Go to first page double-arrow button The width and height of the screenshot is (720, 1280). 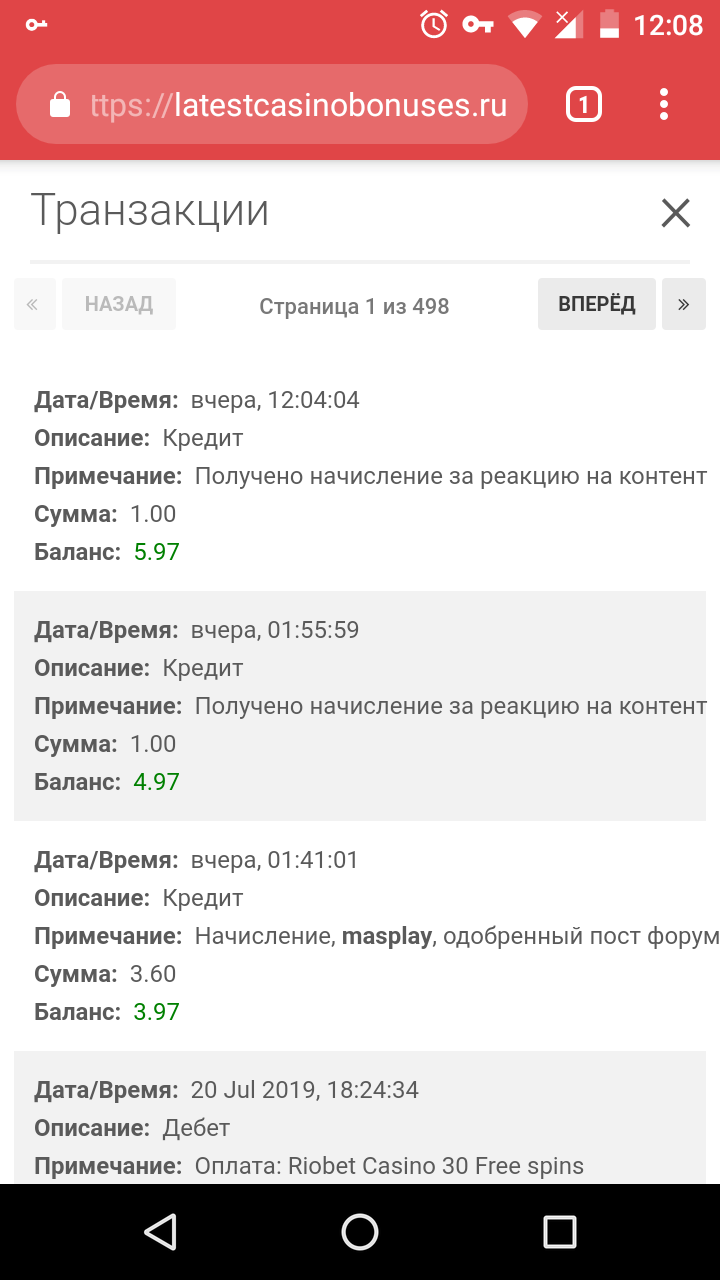(34, 304)
